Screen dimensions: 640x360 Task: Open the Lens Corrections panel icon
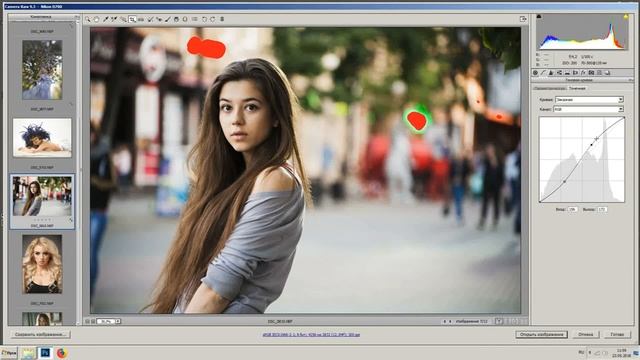pyautogui.click(x=575, y=73)
